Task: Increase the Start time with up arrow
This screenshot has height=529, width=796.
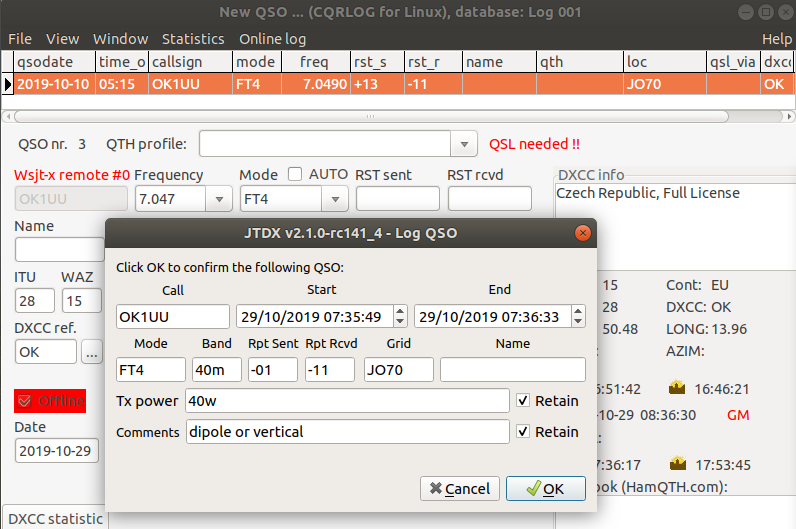Action: tap(400, 311)
